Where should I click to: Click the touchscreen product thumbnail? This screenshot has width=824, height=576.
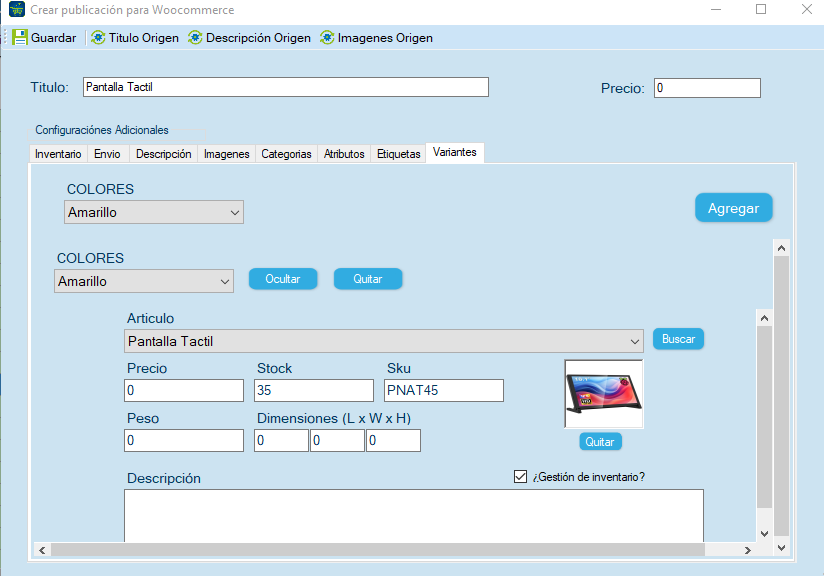click(604, 394)
